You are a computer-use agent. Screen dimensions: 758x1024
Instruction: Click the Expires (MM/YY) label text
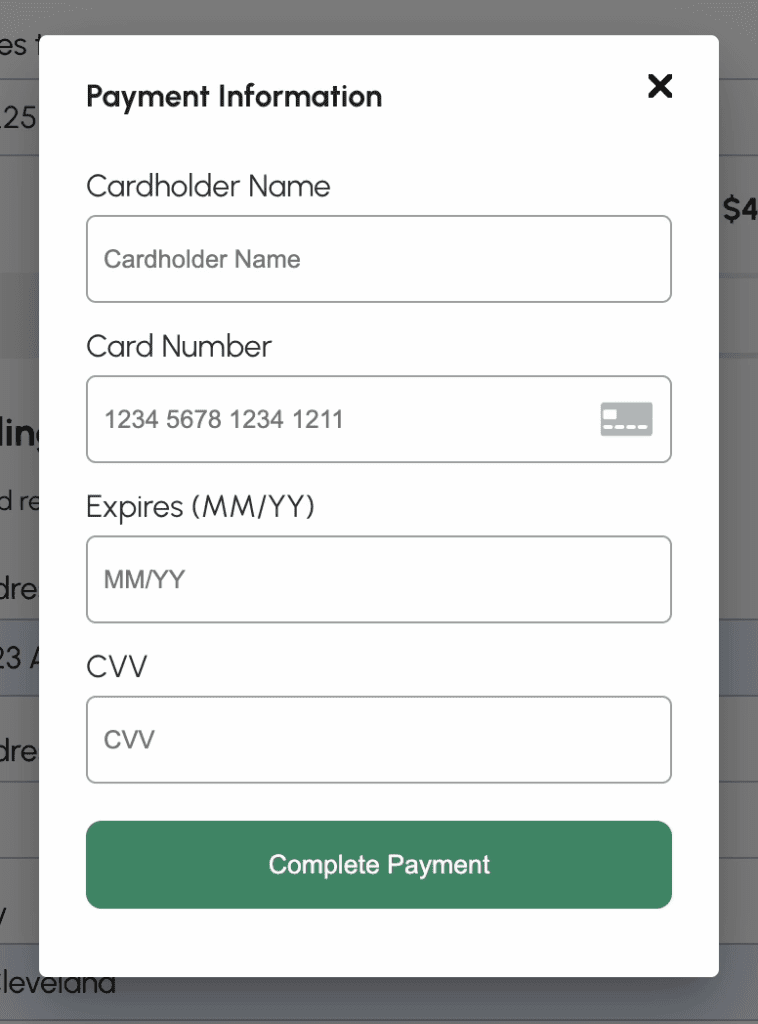tap(200, 507)
